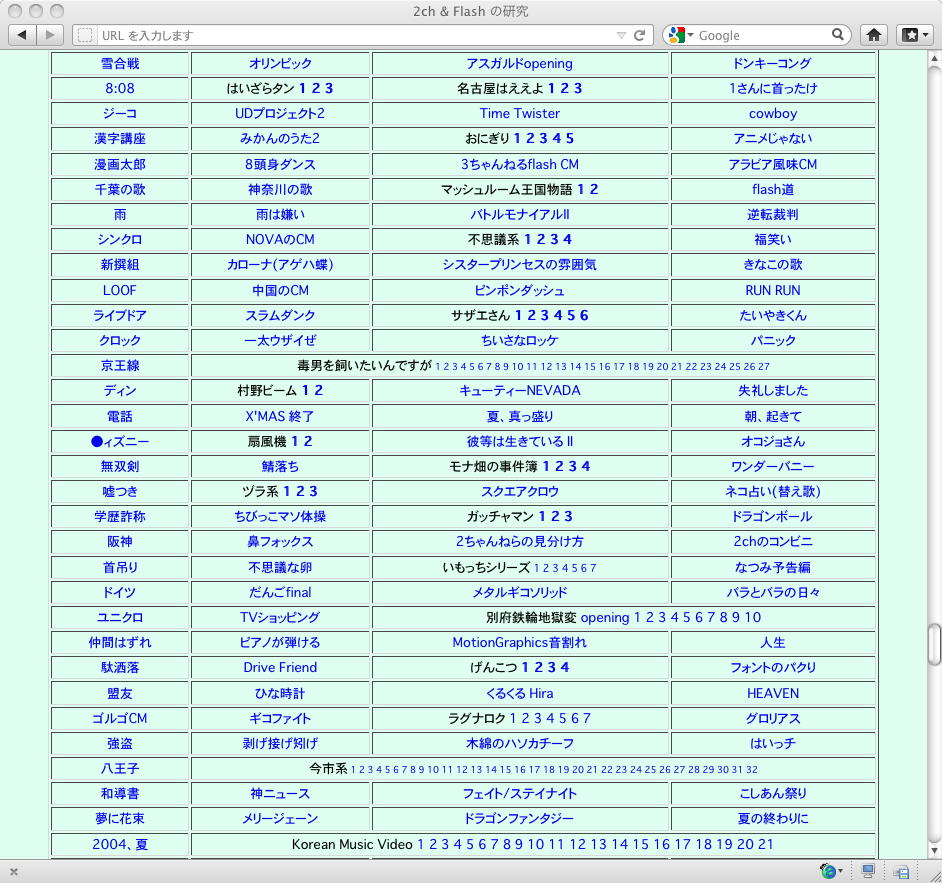Open the RUN RUN link
The width and height of the screenshot is (942, 883).
click(773, 291)
